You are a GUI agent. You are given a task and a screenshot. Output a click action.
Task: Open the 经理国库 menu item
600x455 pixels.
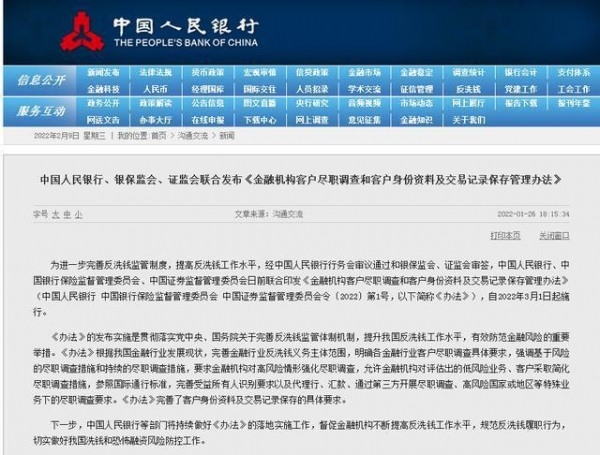(x=208, y=90)
